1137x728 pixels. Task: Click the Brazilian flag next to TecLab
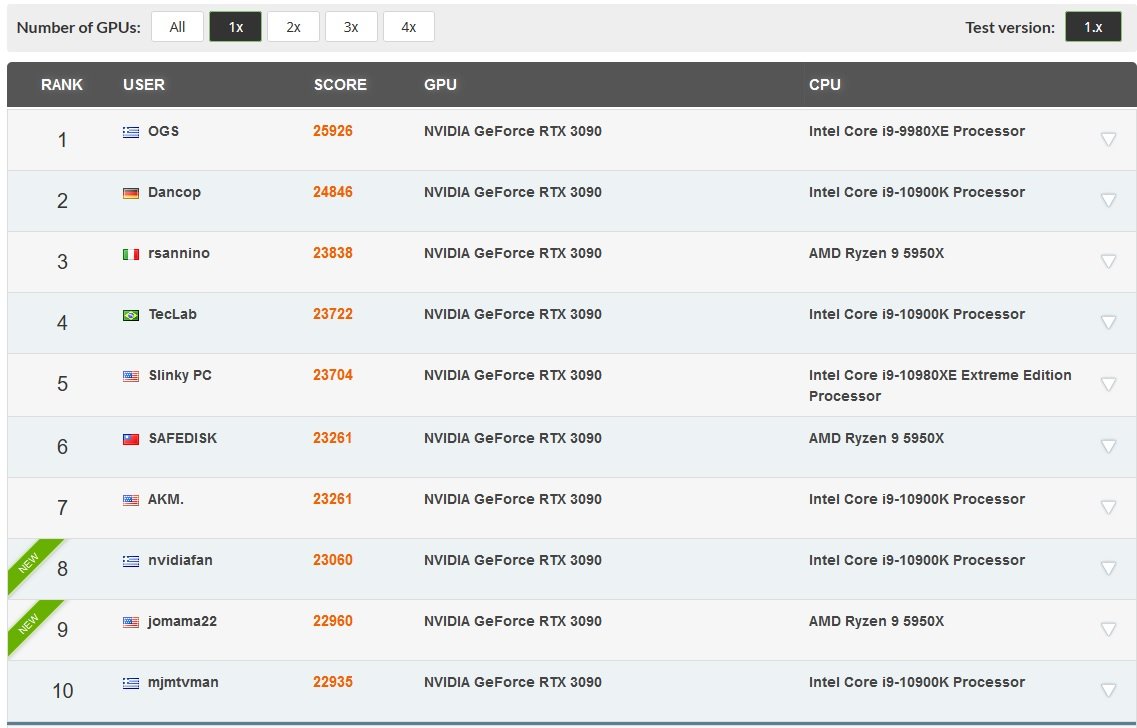click(131, 315)
